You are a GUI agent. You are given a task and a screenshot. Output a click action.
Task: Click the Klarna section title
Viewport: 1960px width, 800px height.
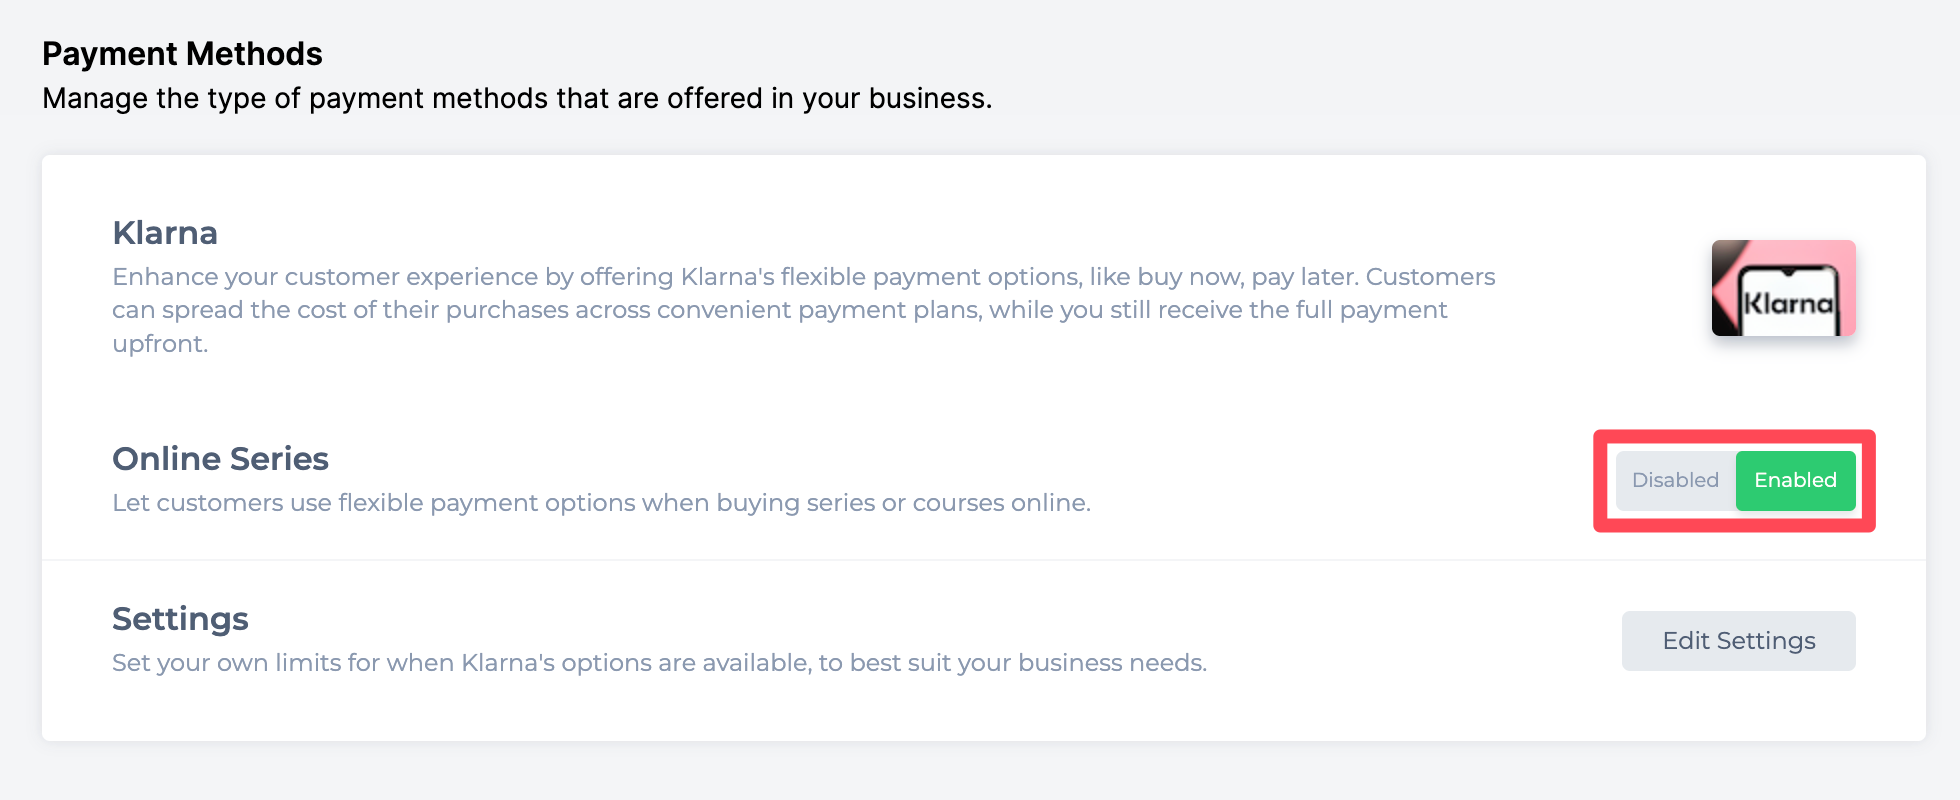(165, 233)
